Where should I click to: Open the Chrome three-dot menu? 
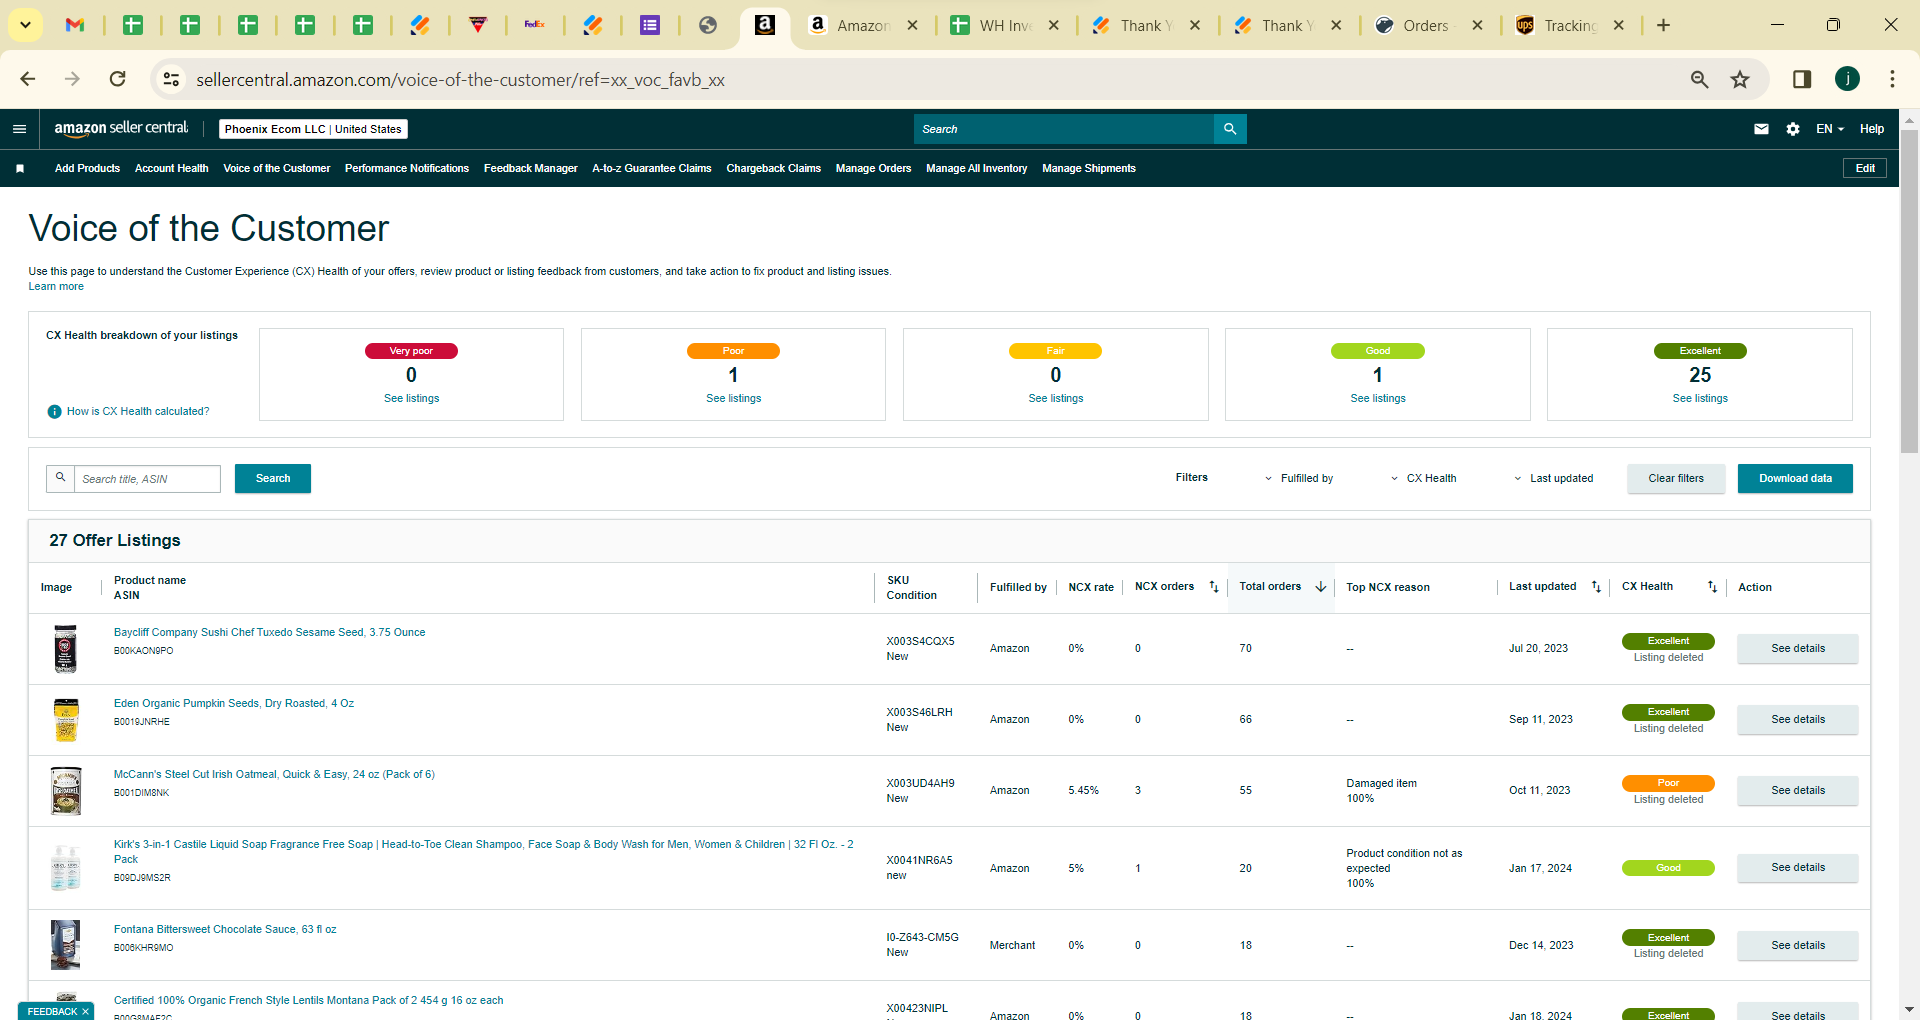pos(1892,79)
